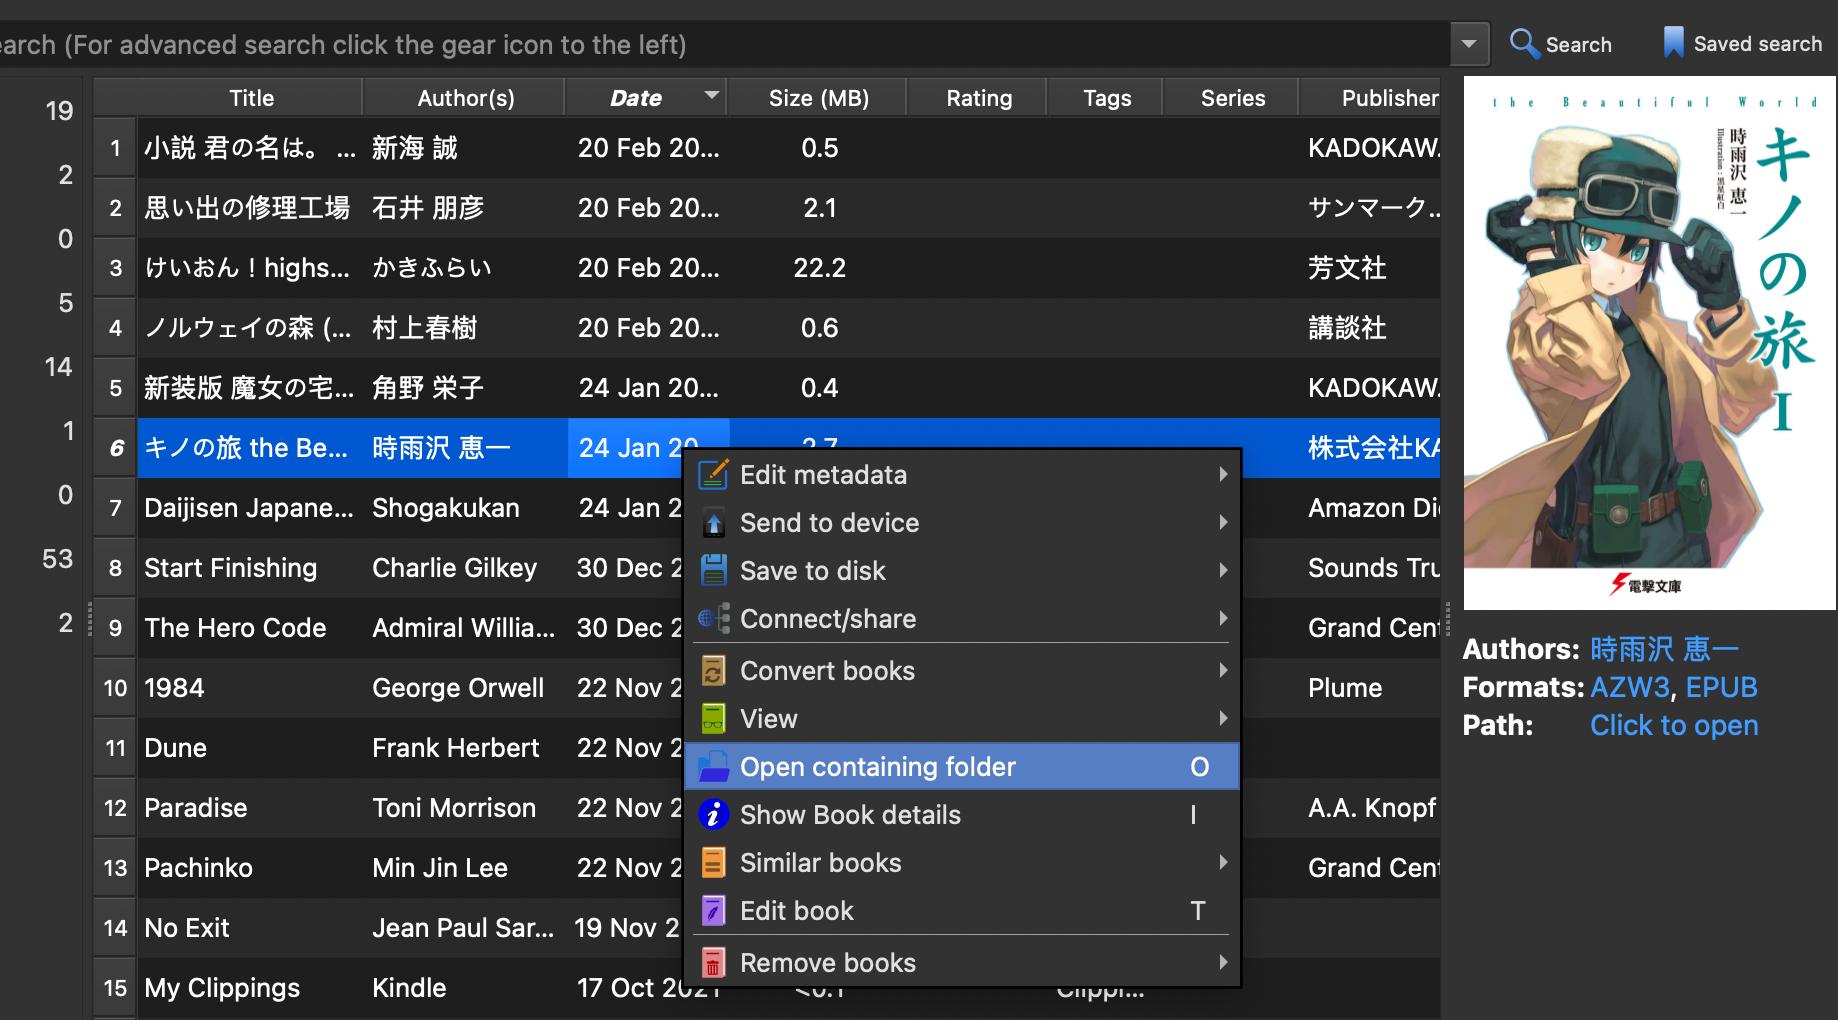1838x1020 pixels.
Task: Click the 'Click to open' path link
Action: click(1674, 725)
